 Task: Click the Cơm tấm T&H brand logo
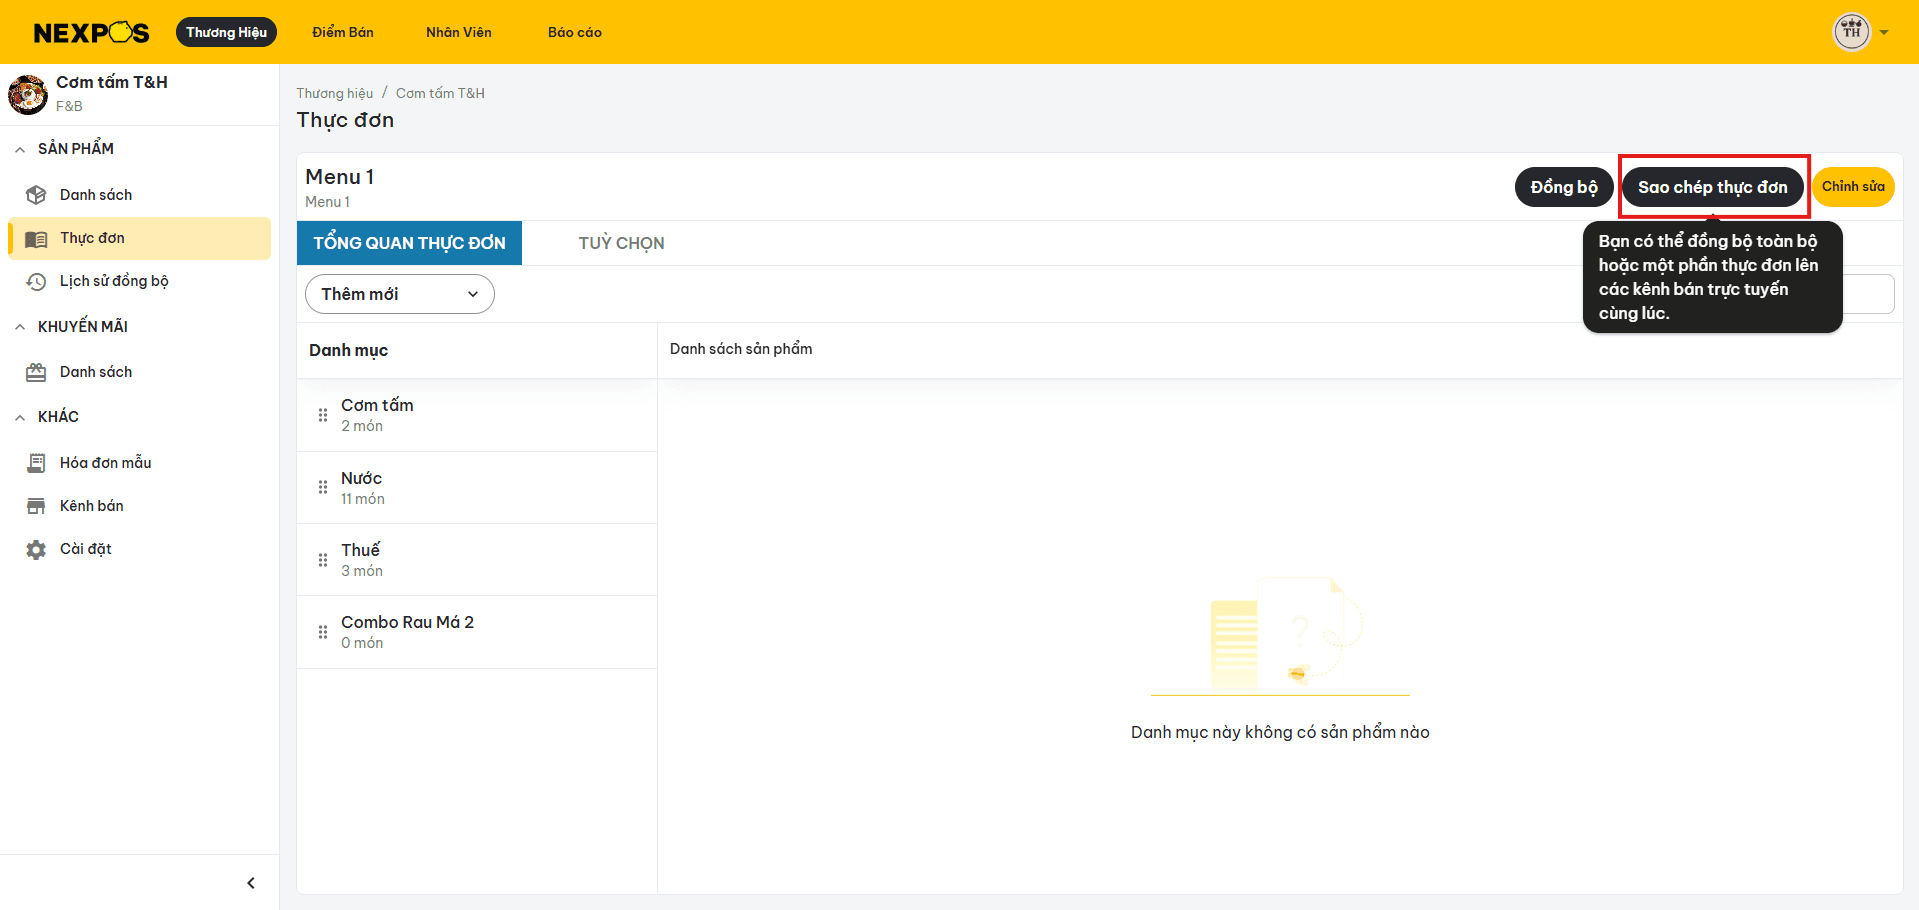[28, 94]
